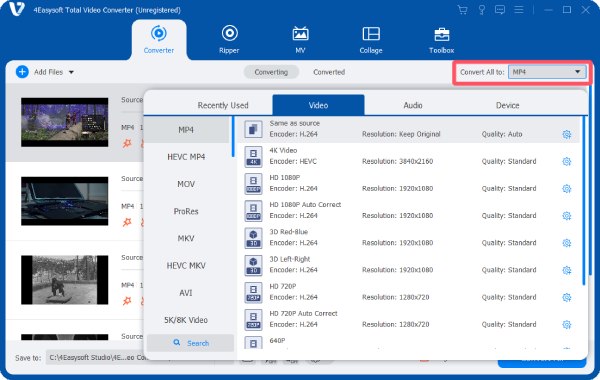Open settings gear for Same as source
Viewport: 600px width, 380px height.
click(x=567, y=134)
